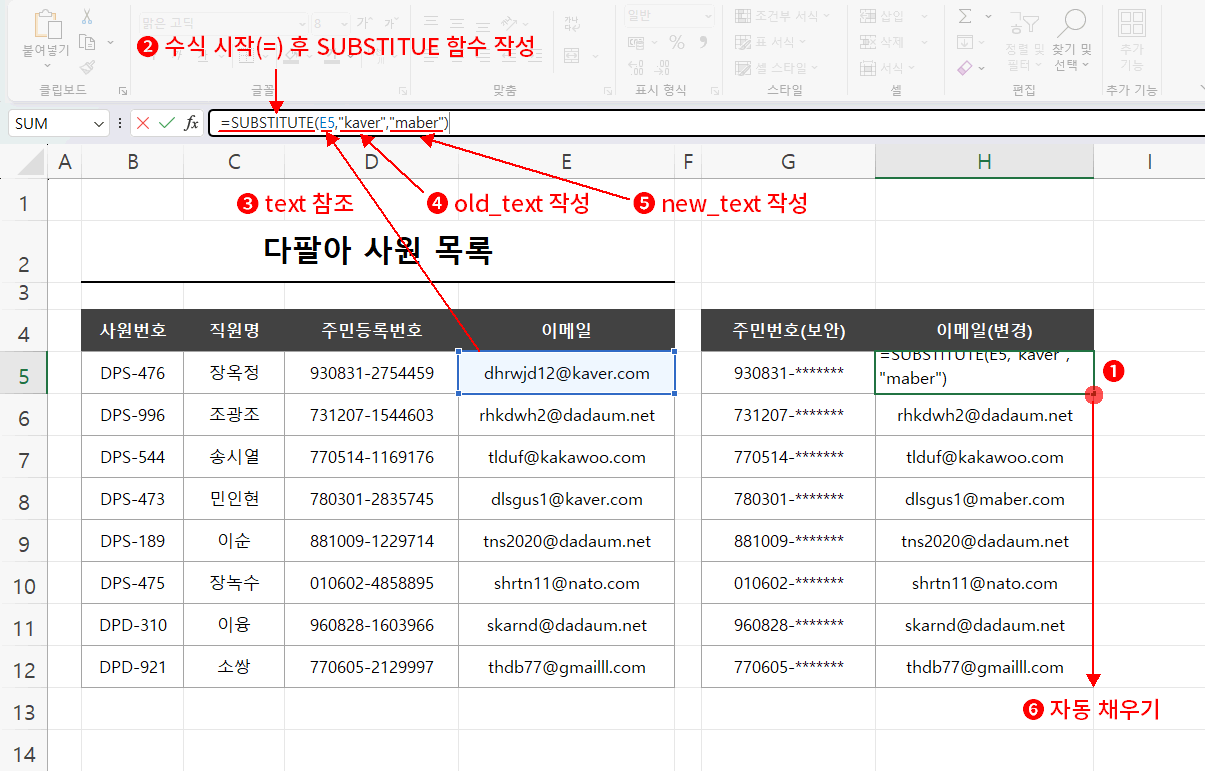Click the 주민번호(보안) header cell
The width and height of the screenshot is (1205, 771).
(x=788, y=331)
